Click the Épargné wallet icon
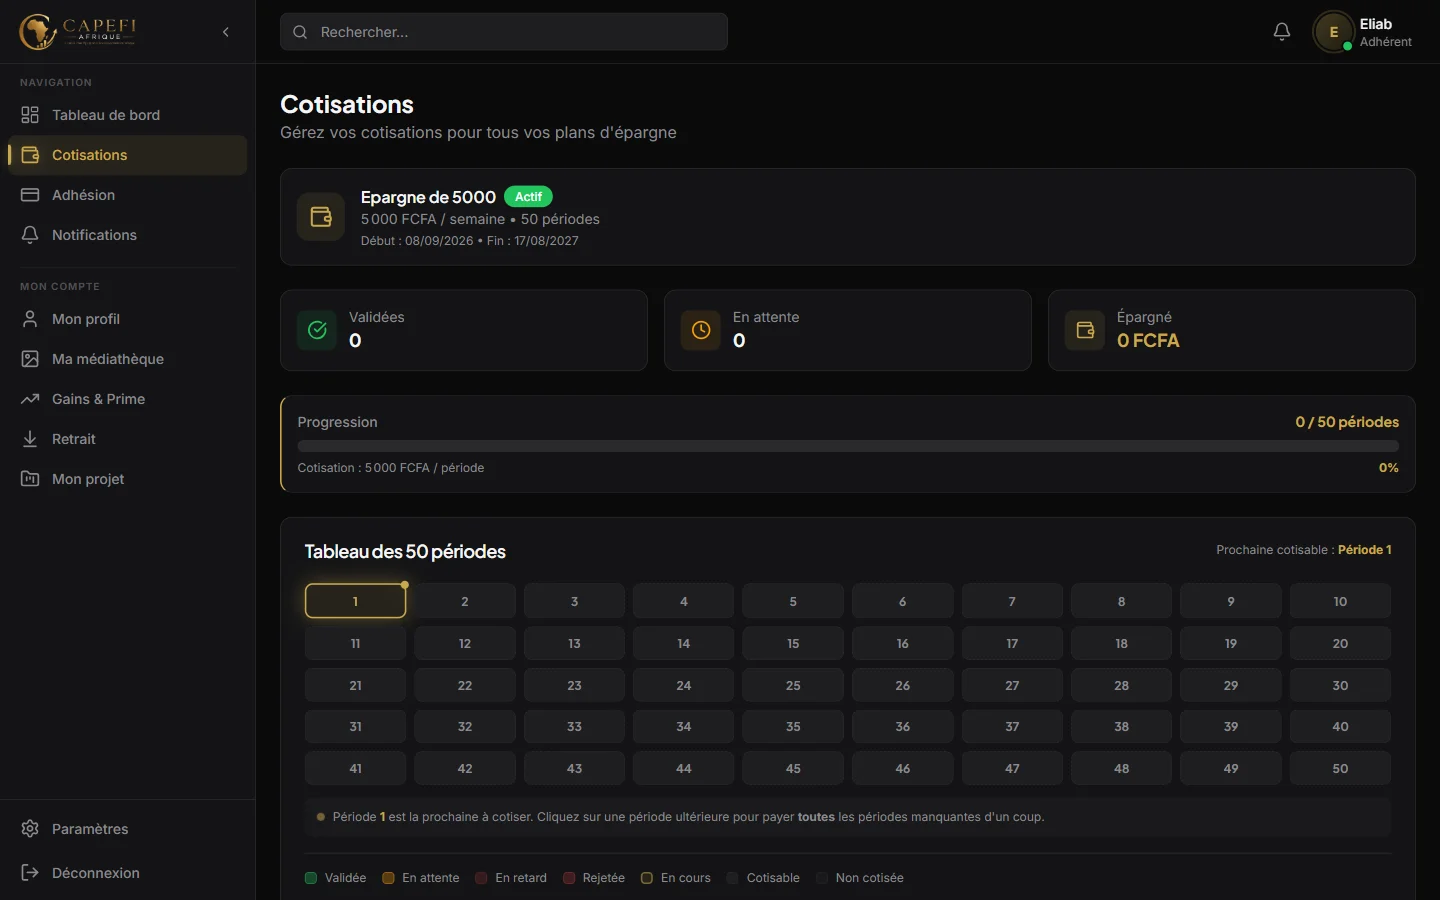This screenshot has height=900, width=1440. point(1085,330)
